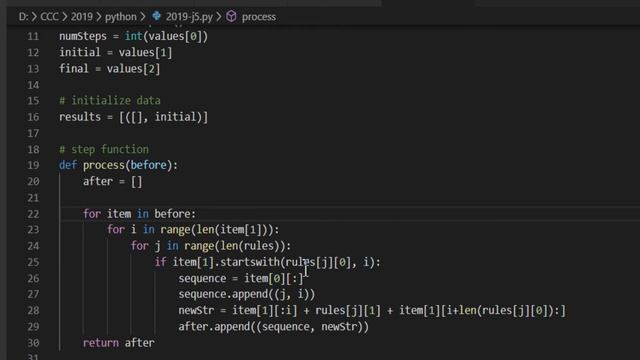Open the D: drive breadcrumb
Image resolution: width=640 pixels, height=360 pixels.
coord(24,17)
